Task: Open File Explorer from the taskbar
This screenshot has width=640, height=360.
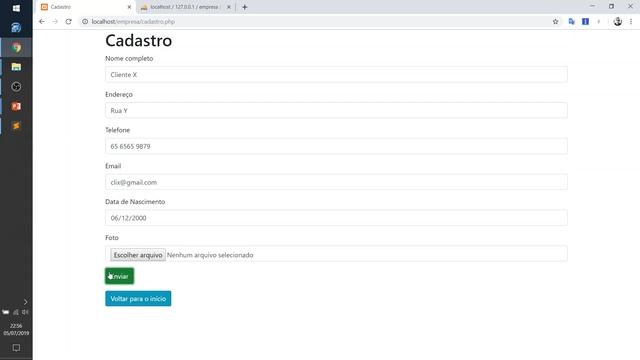Action: click(x=16, y=67)
